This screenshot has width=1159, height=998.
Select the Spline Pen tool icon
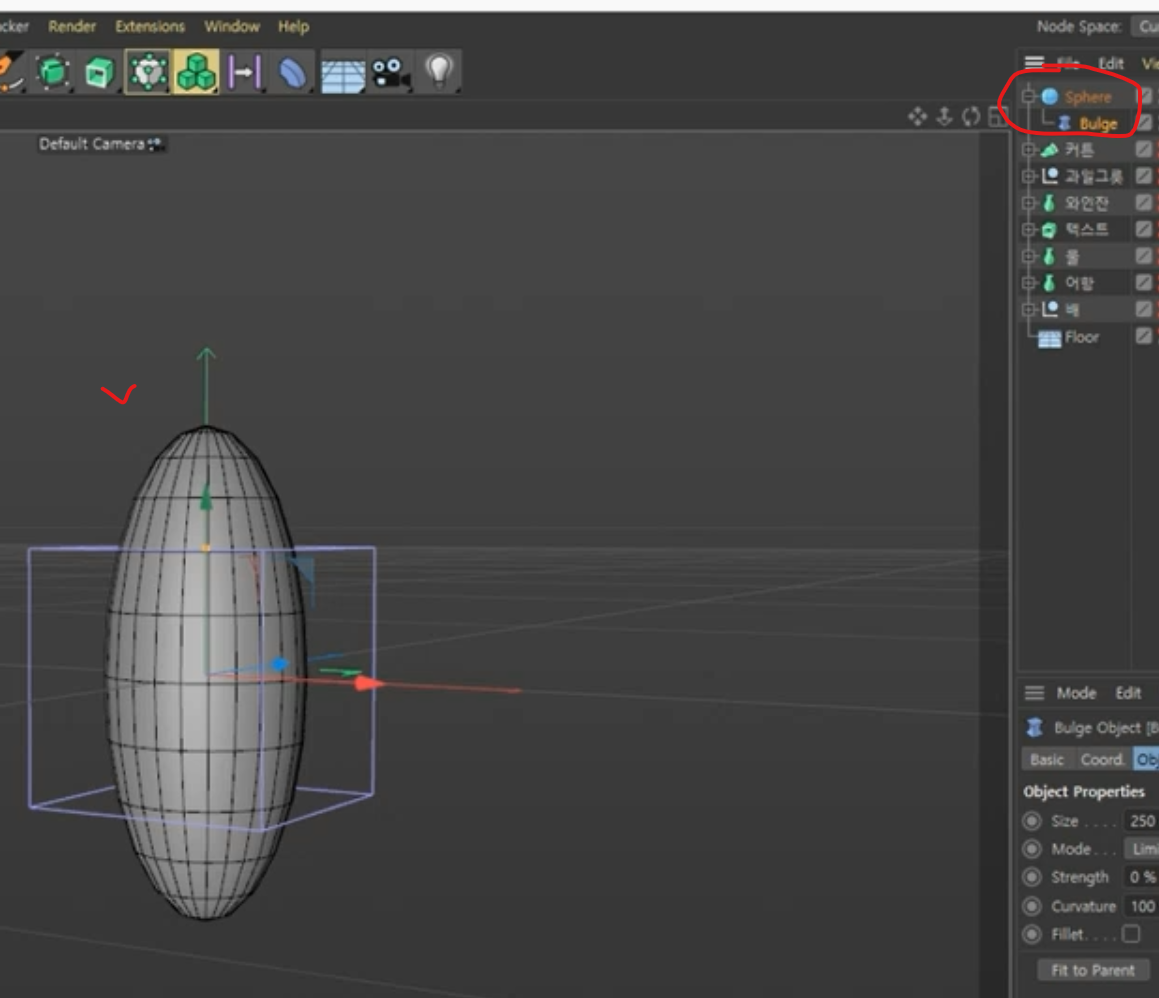[10, 72]
